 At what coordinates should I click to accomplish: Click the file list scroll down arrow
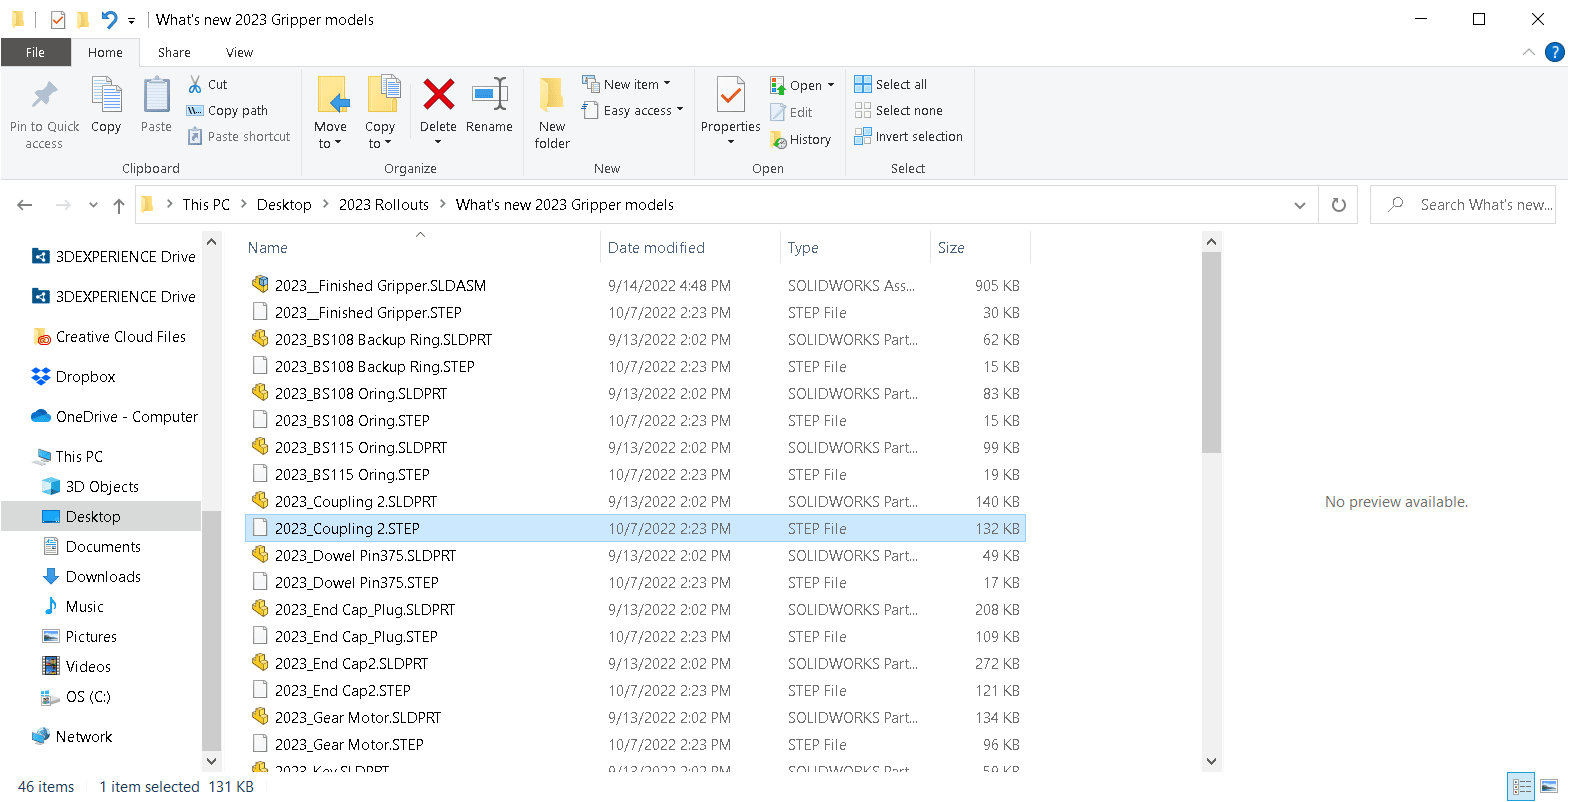coord(1211,762)
